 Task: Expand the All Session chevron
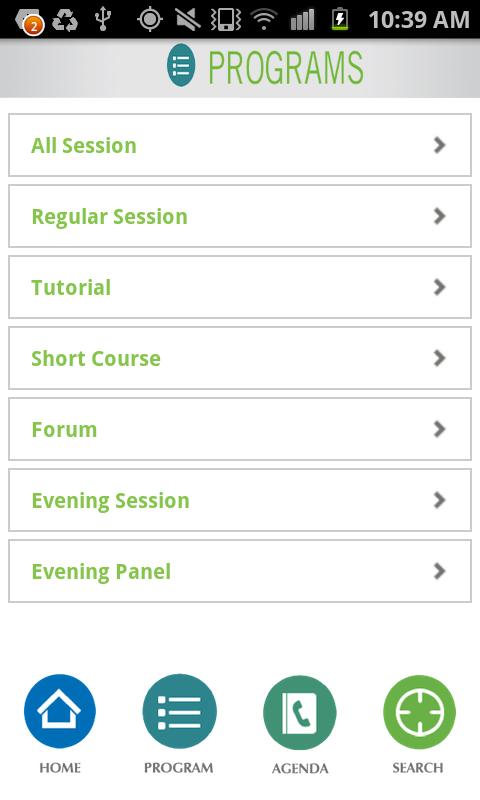click(439, 145)
